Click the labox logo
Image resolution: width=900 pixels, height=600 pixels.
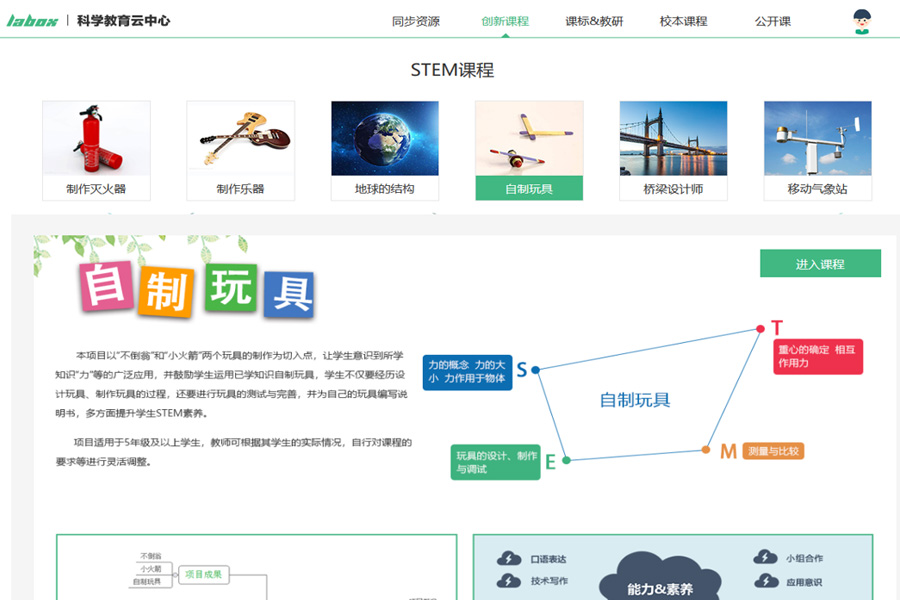(32, 21)
